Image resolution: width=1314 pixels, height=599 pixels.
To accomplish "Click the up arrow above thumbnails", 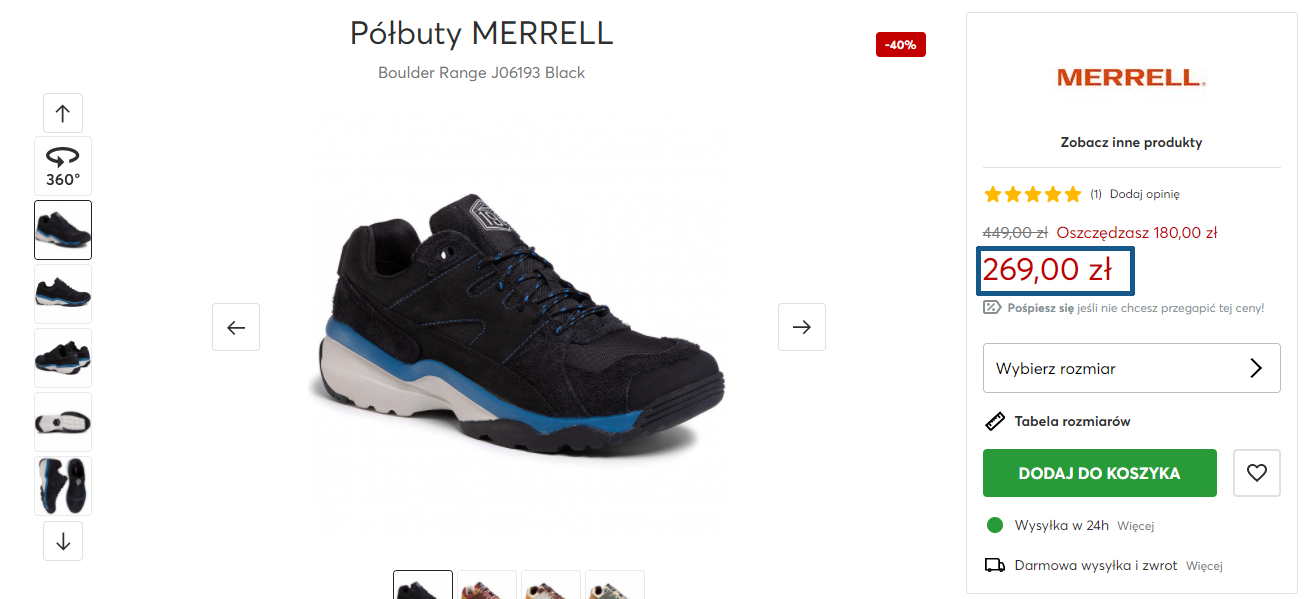I will (x=63, y=113).
